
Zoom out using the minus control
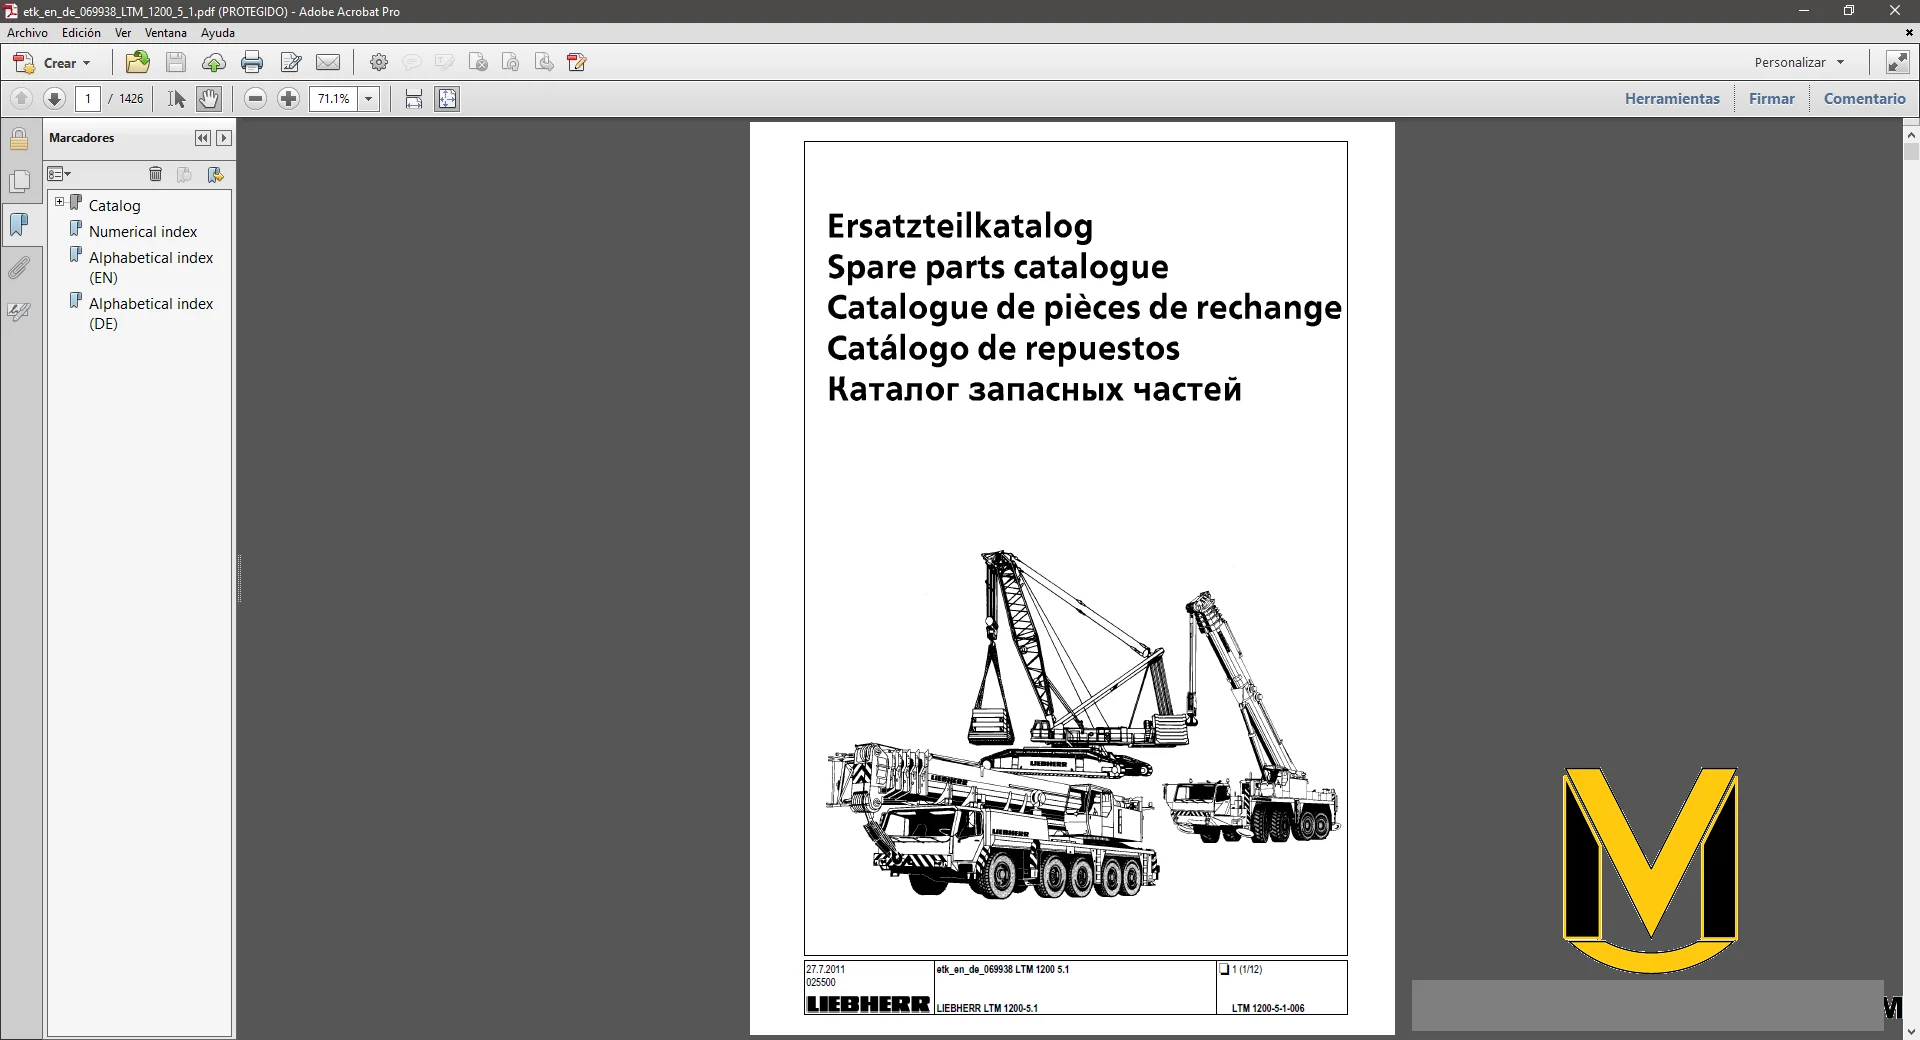[x=256, y=99]
